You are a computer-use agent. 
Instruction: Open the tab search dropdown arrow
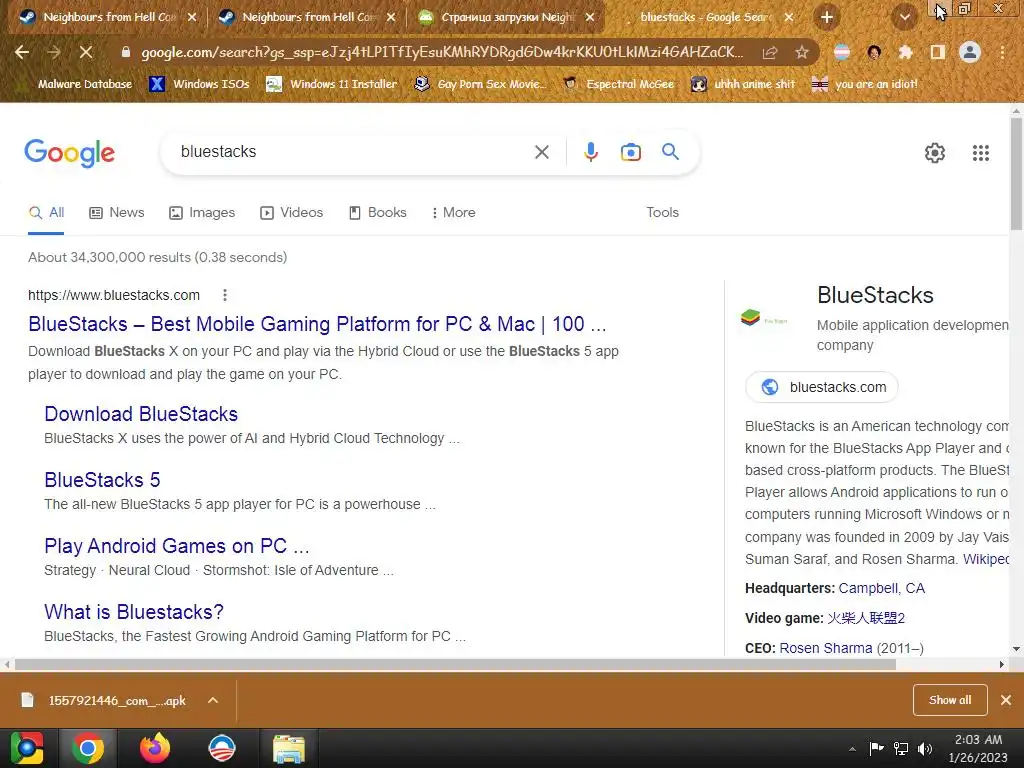904,18
